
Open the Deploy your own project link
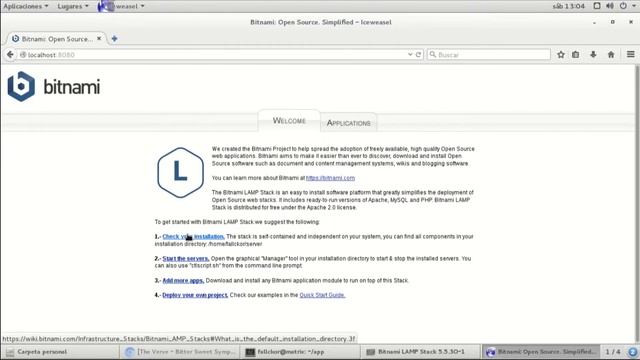[x=195, y=295]
